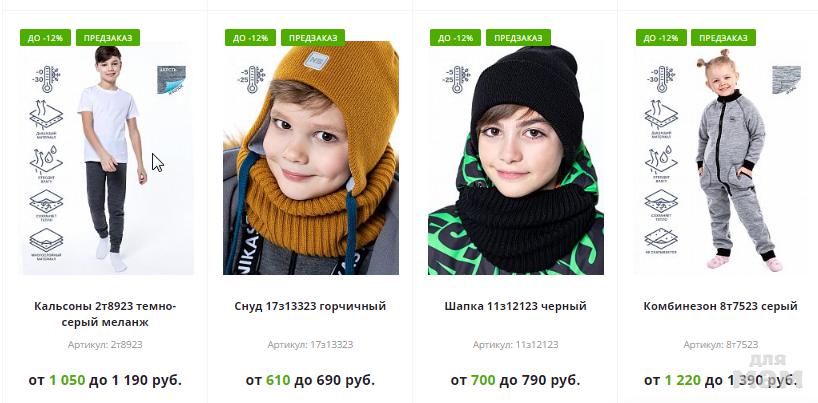This screenshot has height=403, width=818.
Task: Click the thermometer icon on the mustard snood image
Action: click(x=251, y=79)
